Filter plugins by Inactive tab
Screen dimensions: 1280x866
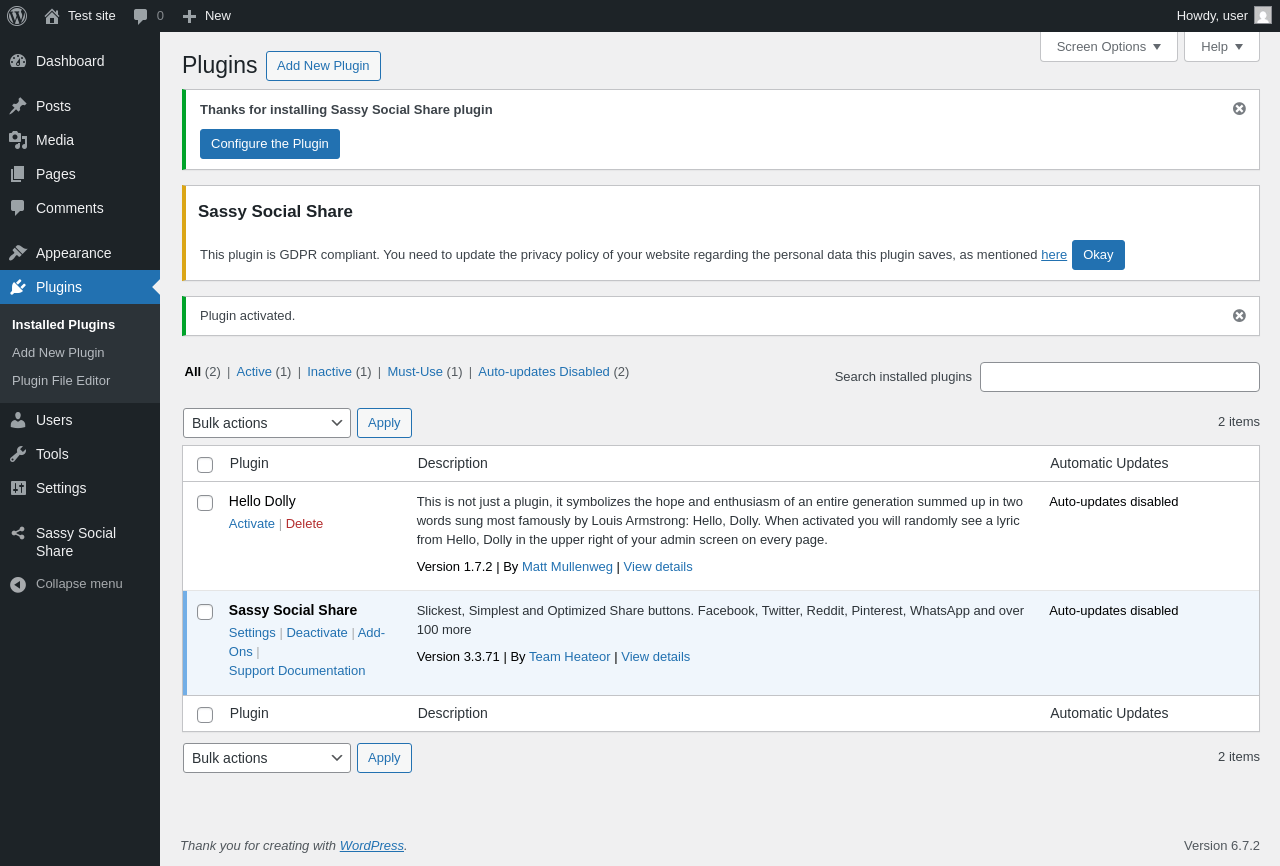329,372
